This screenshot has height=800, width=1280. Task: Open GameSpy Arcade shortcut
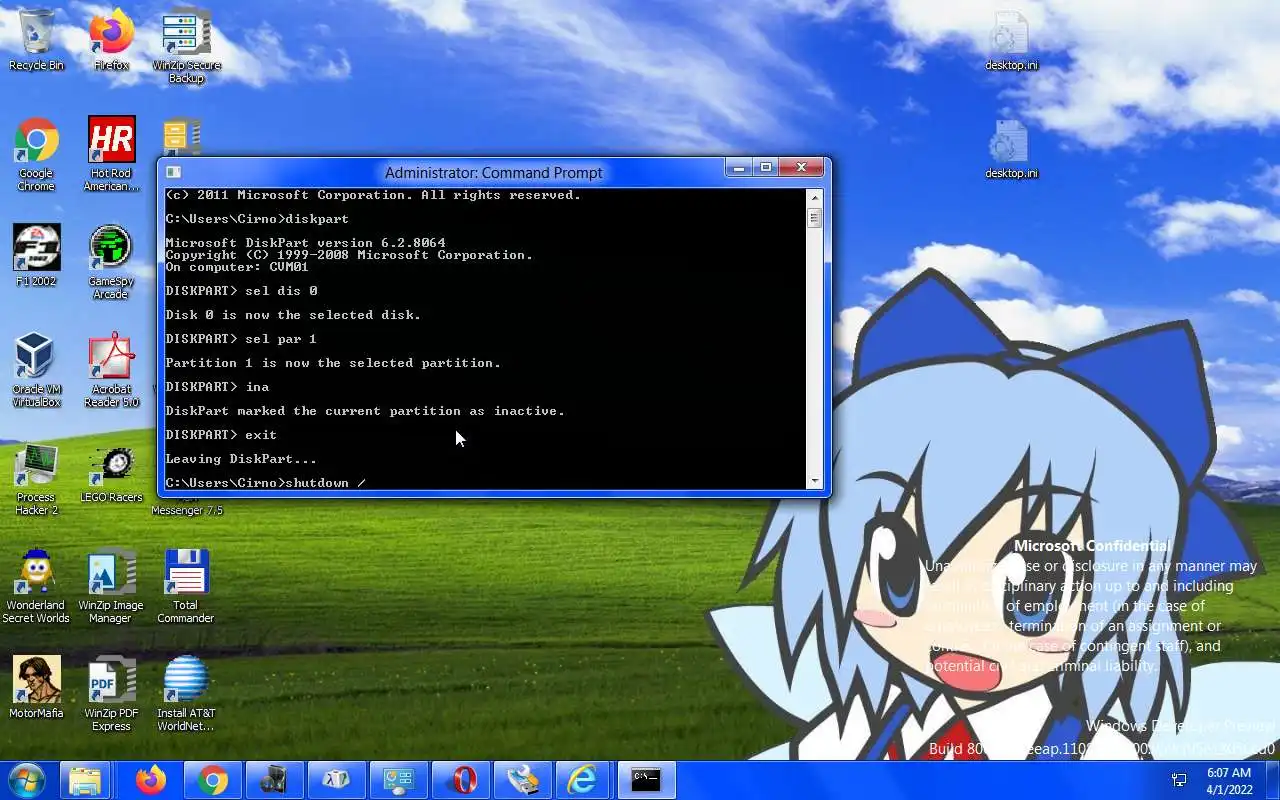[110, 262]
